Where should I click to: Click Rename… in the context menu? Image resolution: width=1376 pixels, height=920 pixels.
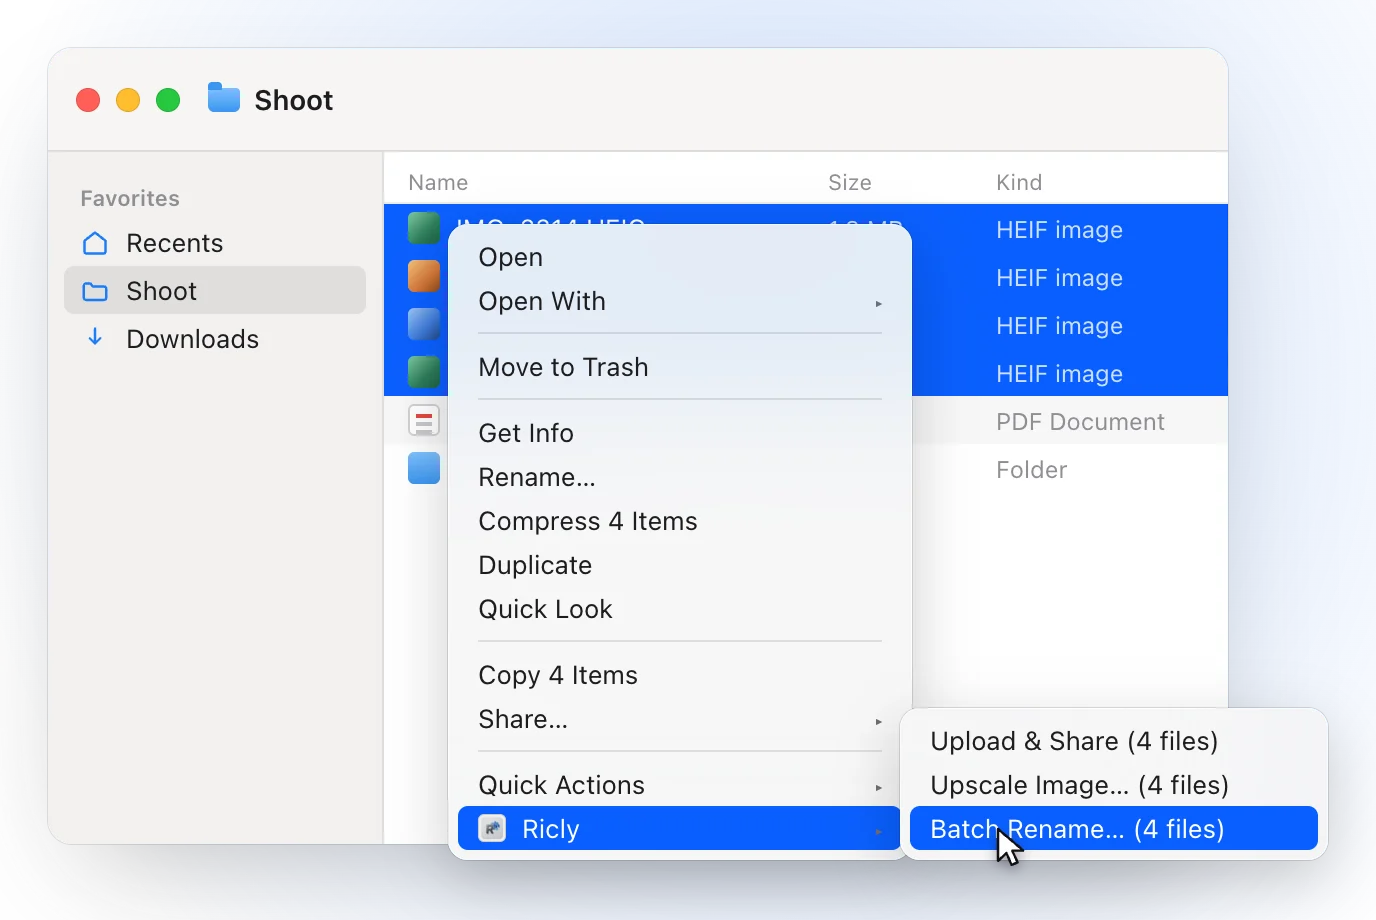coord(680,477)
